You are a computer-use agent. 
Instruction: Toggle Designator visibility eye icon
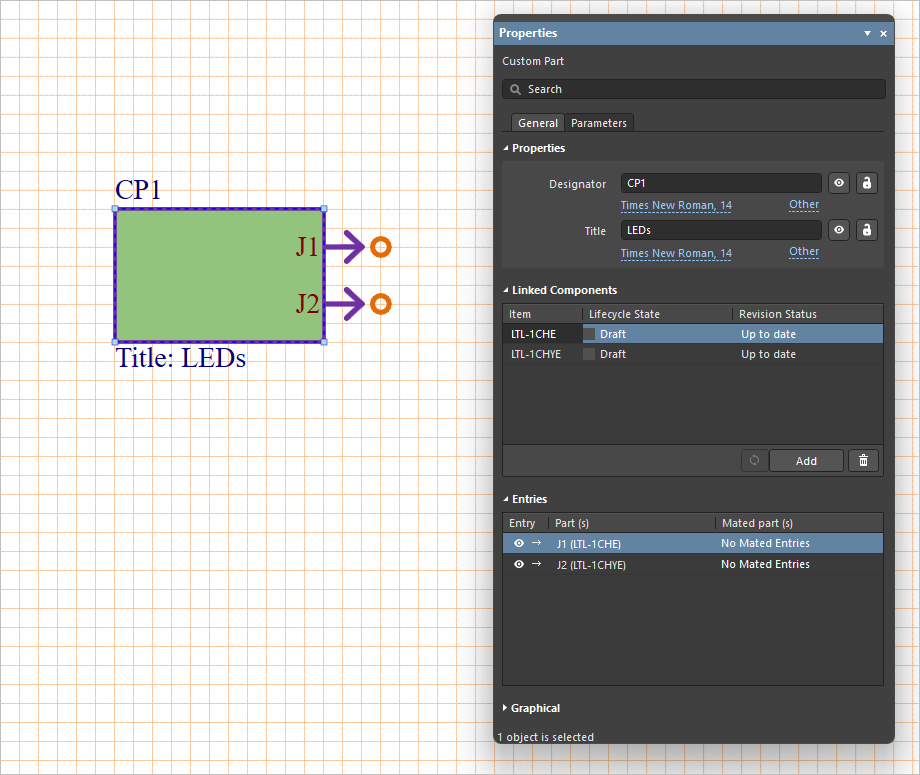[x=839, y=183]
